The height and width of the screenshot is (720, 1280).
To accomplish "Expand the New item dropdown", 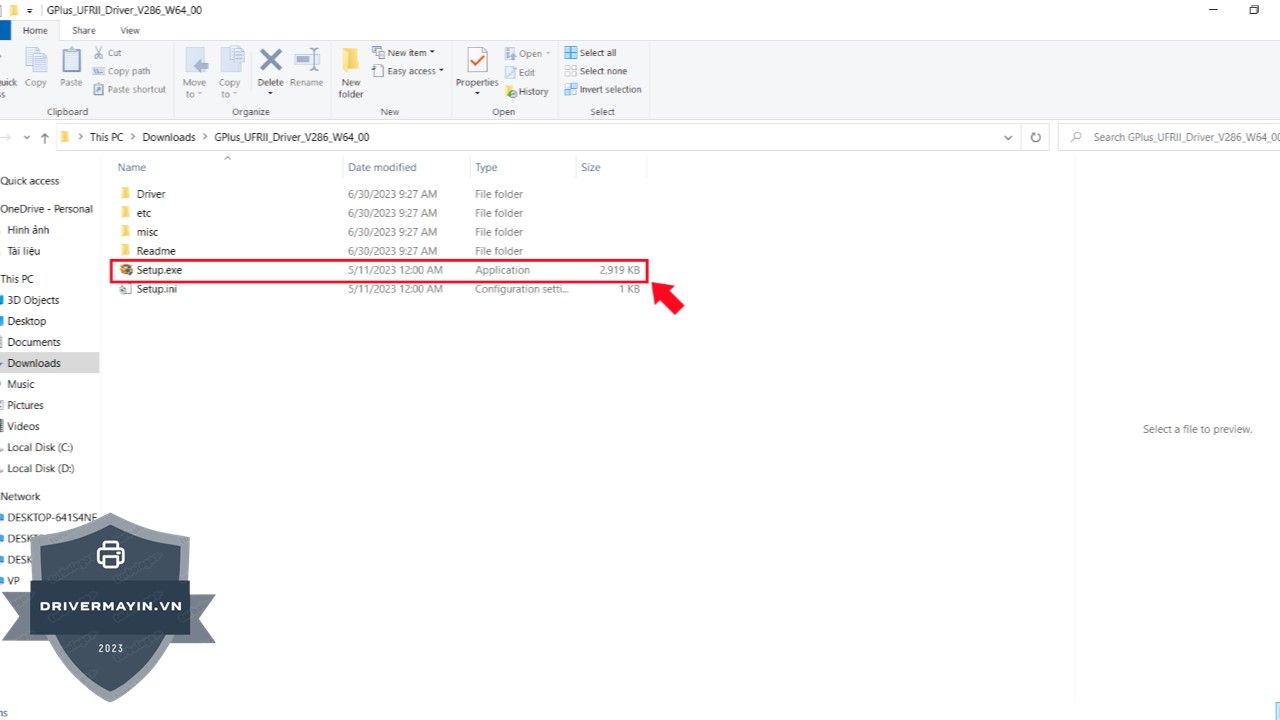I will 403,53.
